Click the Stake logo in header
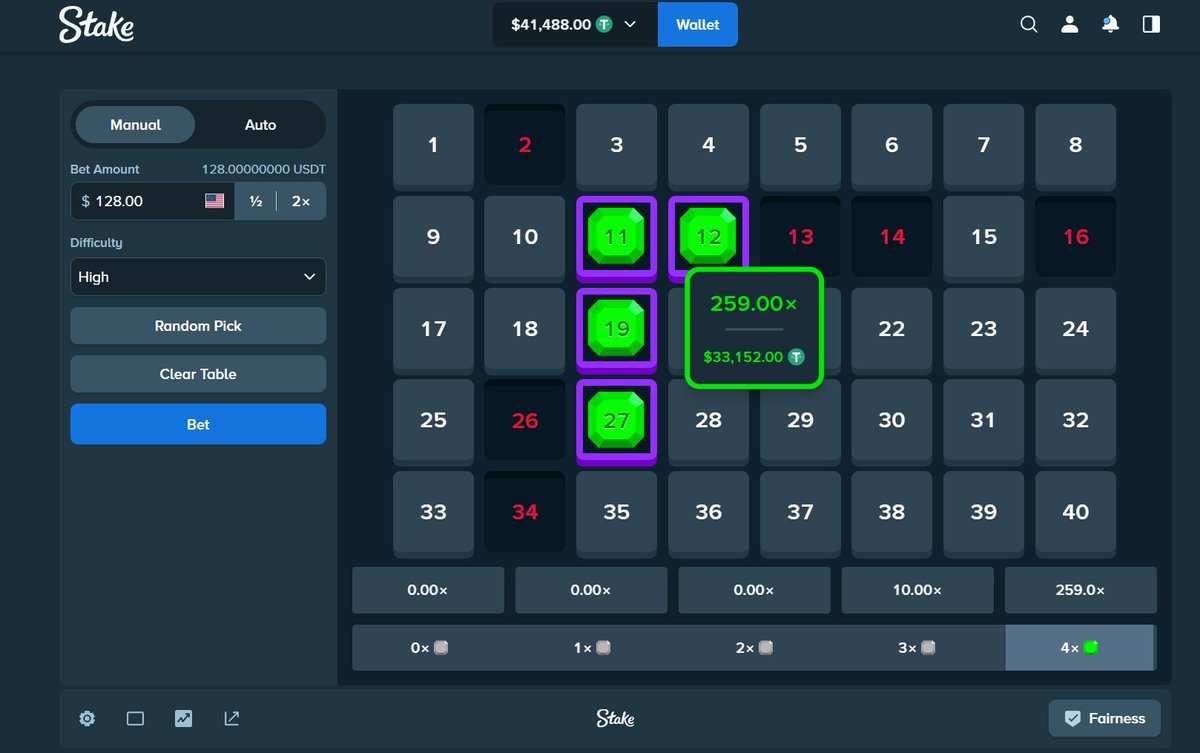Screen dimensions: 1200x753 96,24
